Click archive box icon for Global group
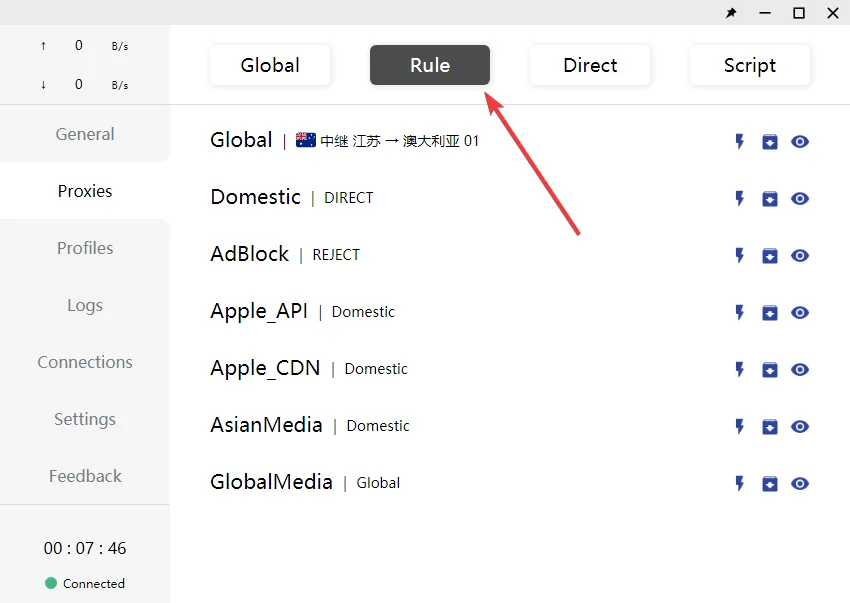Screen dimensions: 850x603 point(770,142)
